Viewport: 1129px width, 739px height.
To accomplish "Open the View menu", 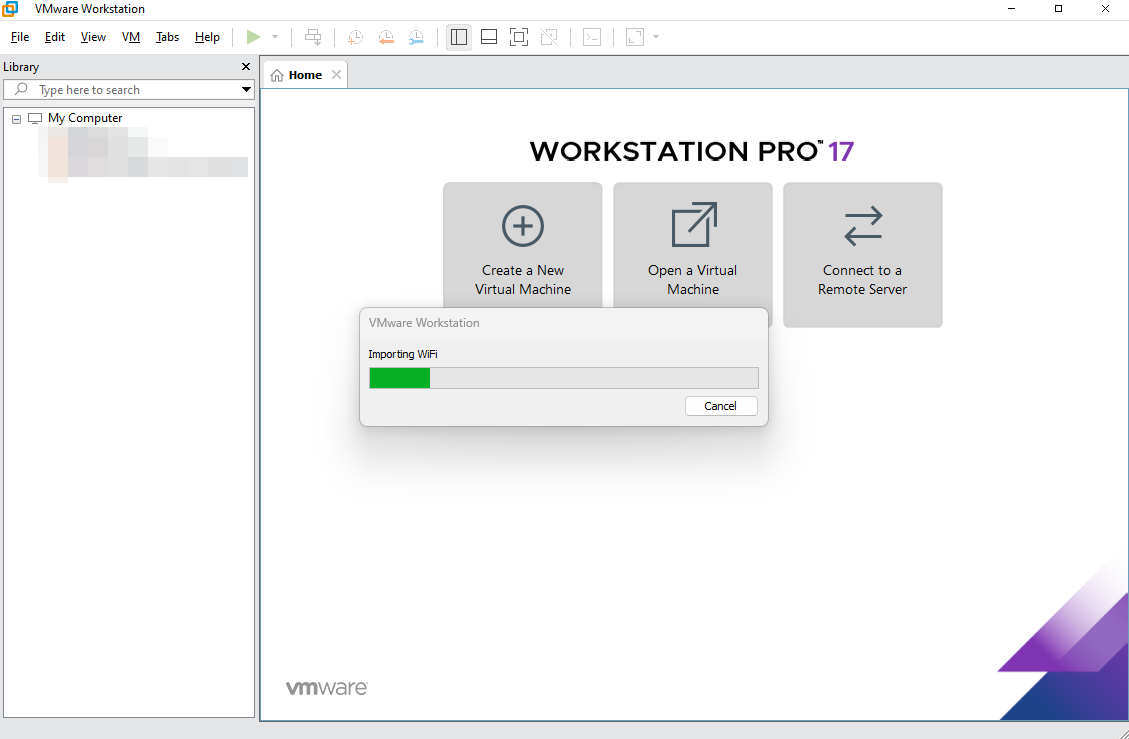I will click(x=93, y=37).
